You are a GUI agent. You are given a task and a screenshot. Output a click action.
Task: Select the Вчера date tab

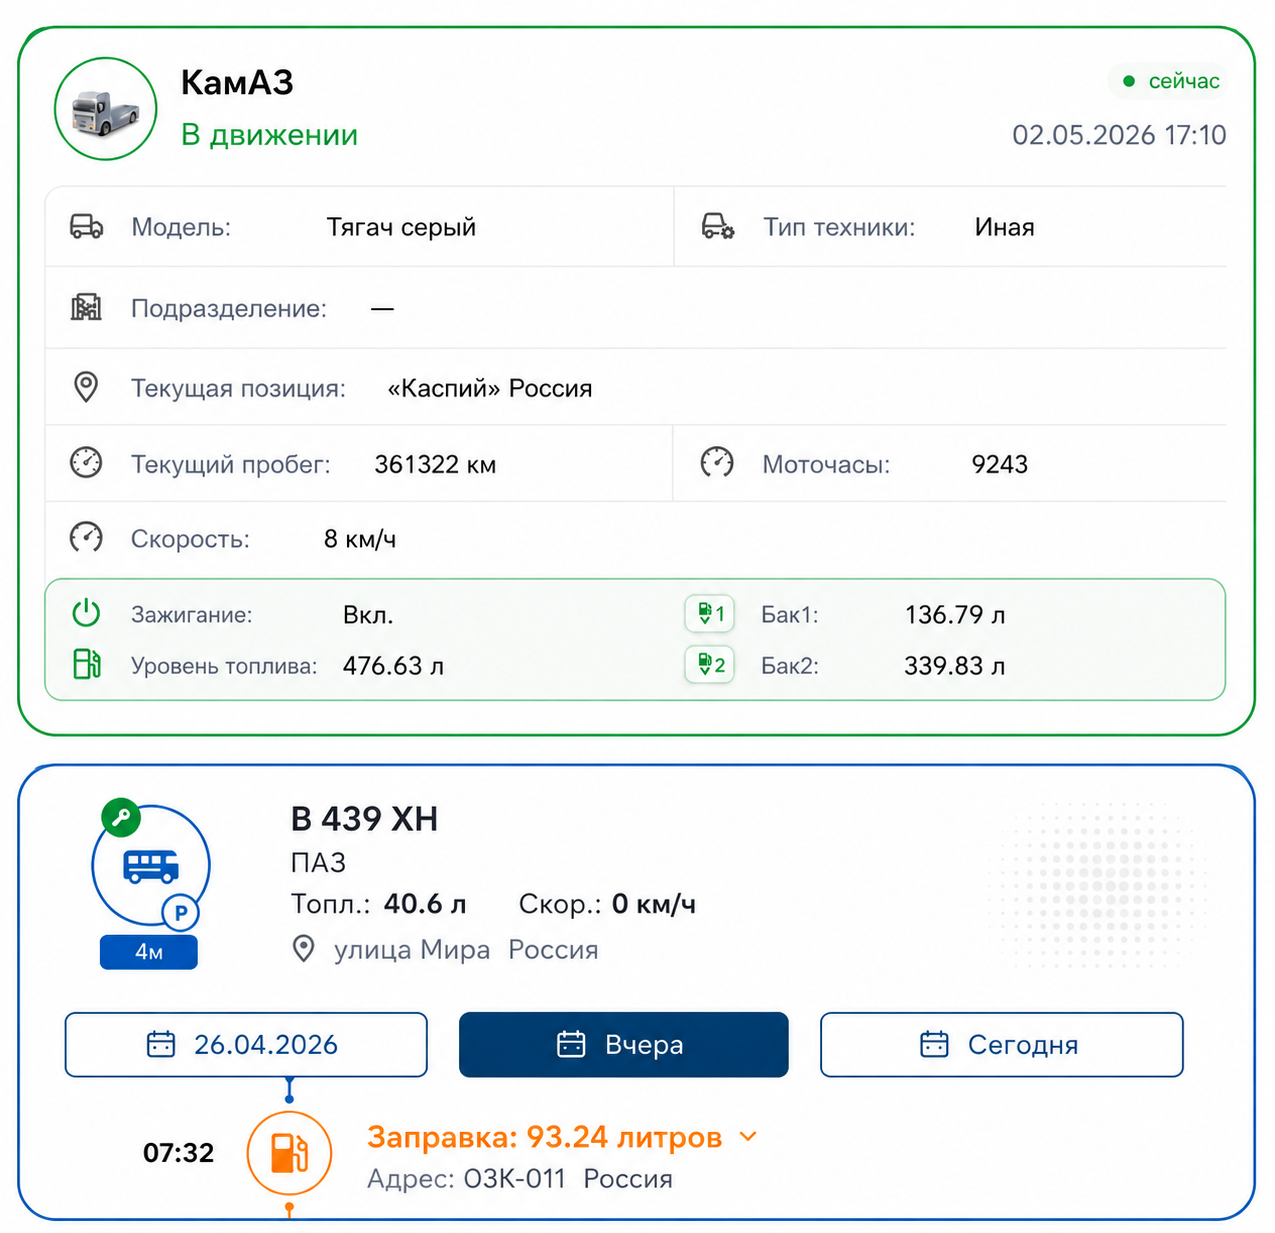coord(624,1045)
